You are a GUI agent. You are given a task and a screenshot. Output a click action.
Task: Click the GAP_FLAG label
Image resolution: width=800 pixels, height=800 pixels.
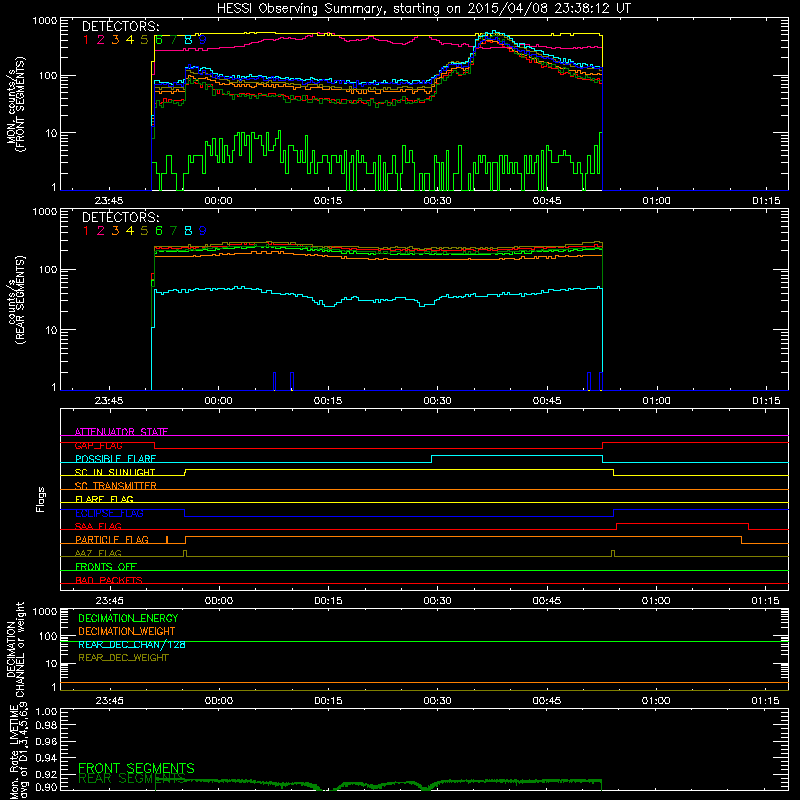pos(98,445)
